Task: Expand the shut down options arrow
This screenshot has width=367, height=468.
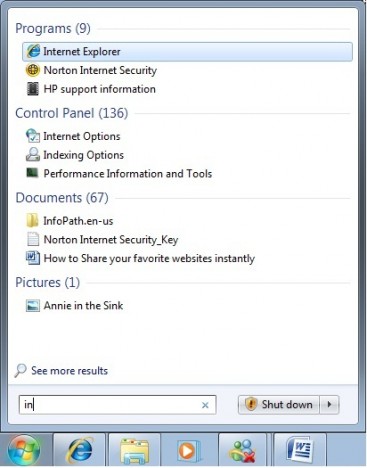Action: (x=329, y=405)
